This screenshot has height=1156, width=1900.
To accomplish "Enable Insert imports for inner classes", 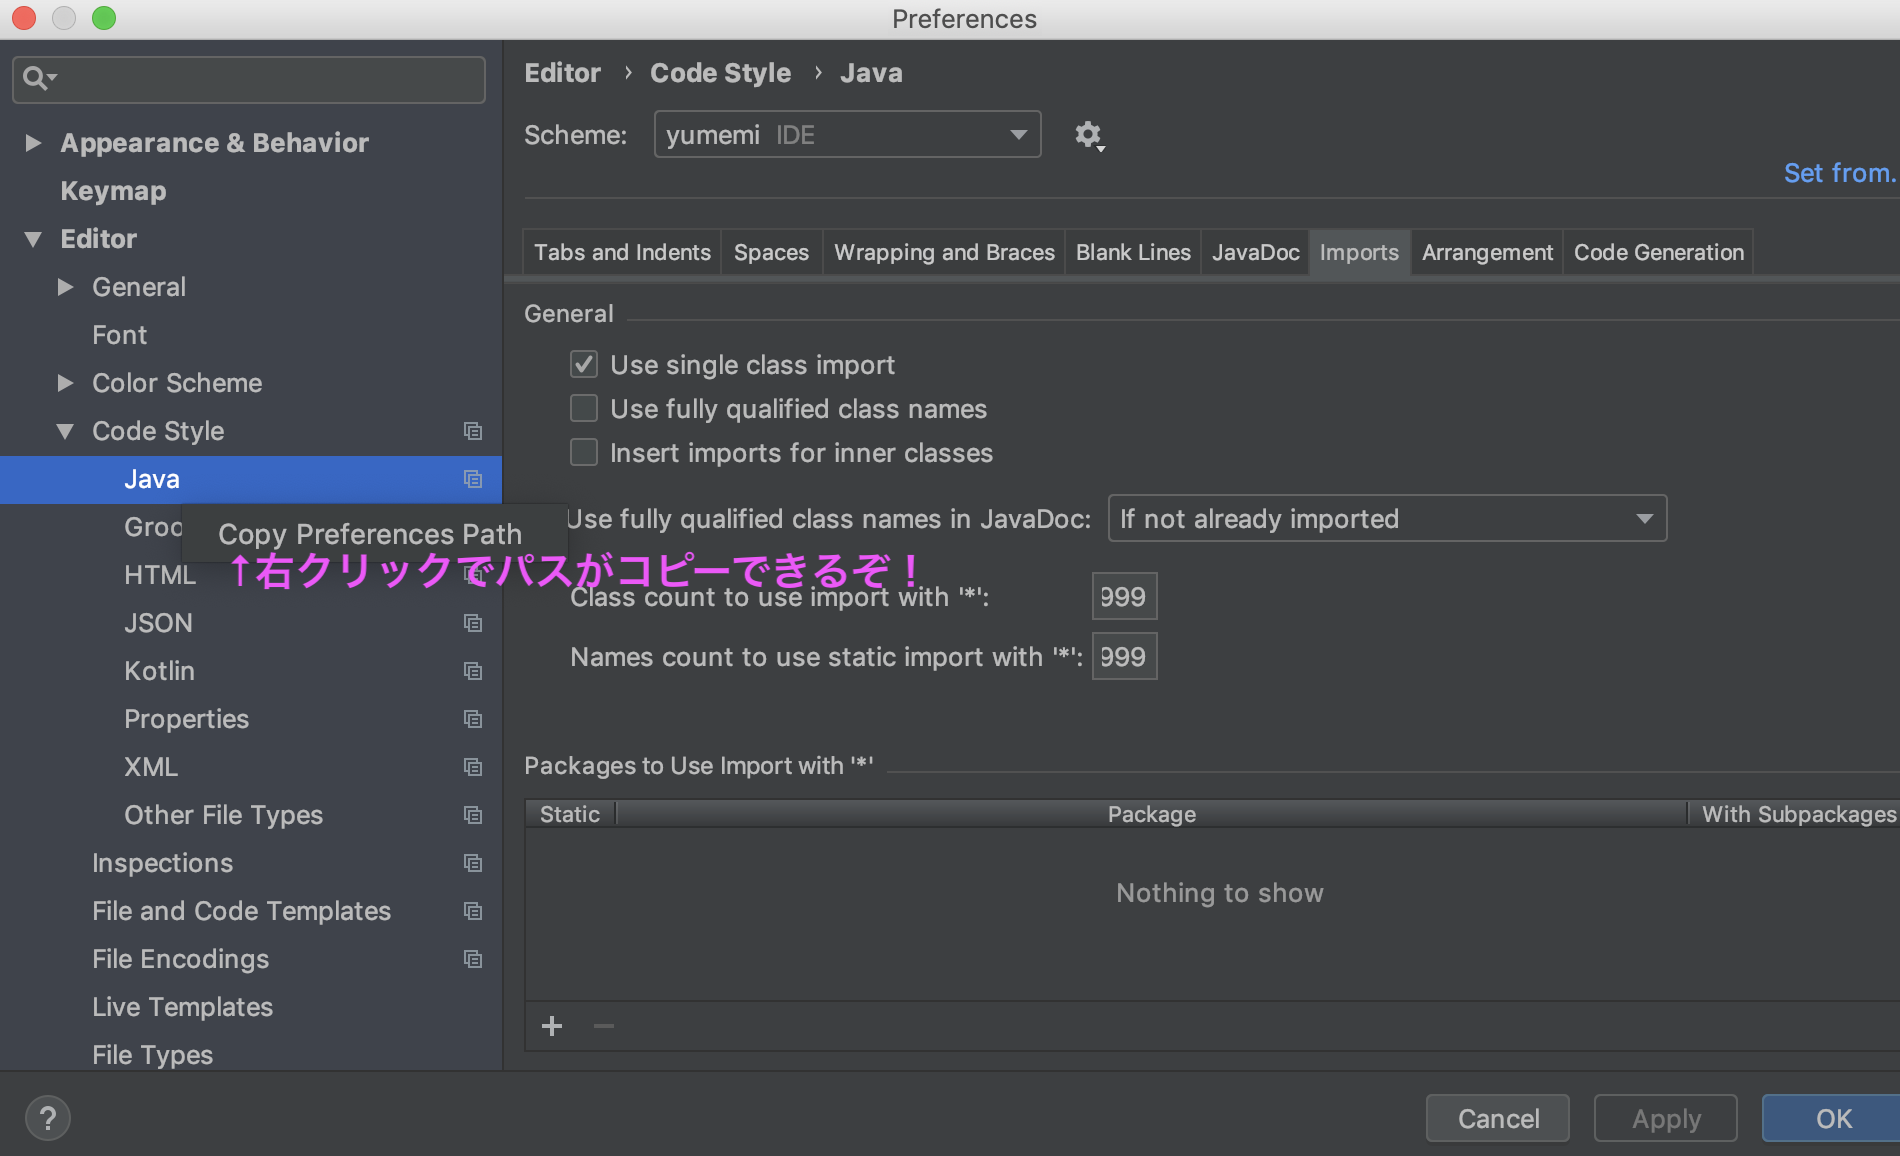I will point(584,452).
